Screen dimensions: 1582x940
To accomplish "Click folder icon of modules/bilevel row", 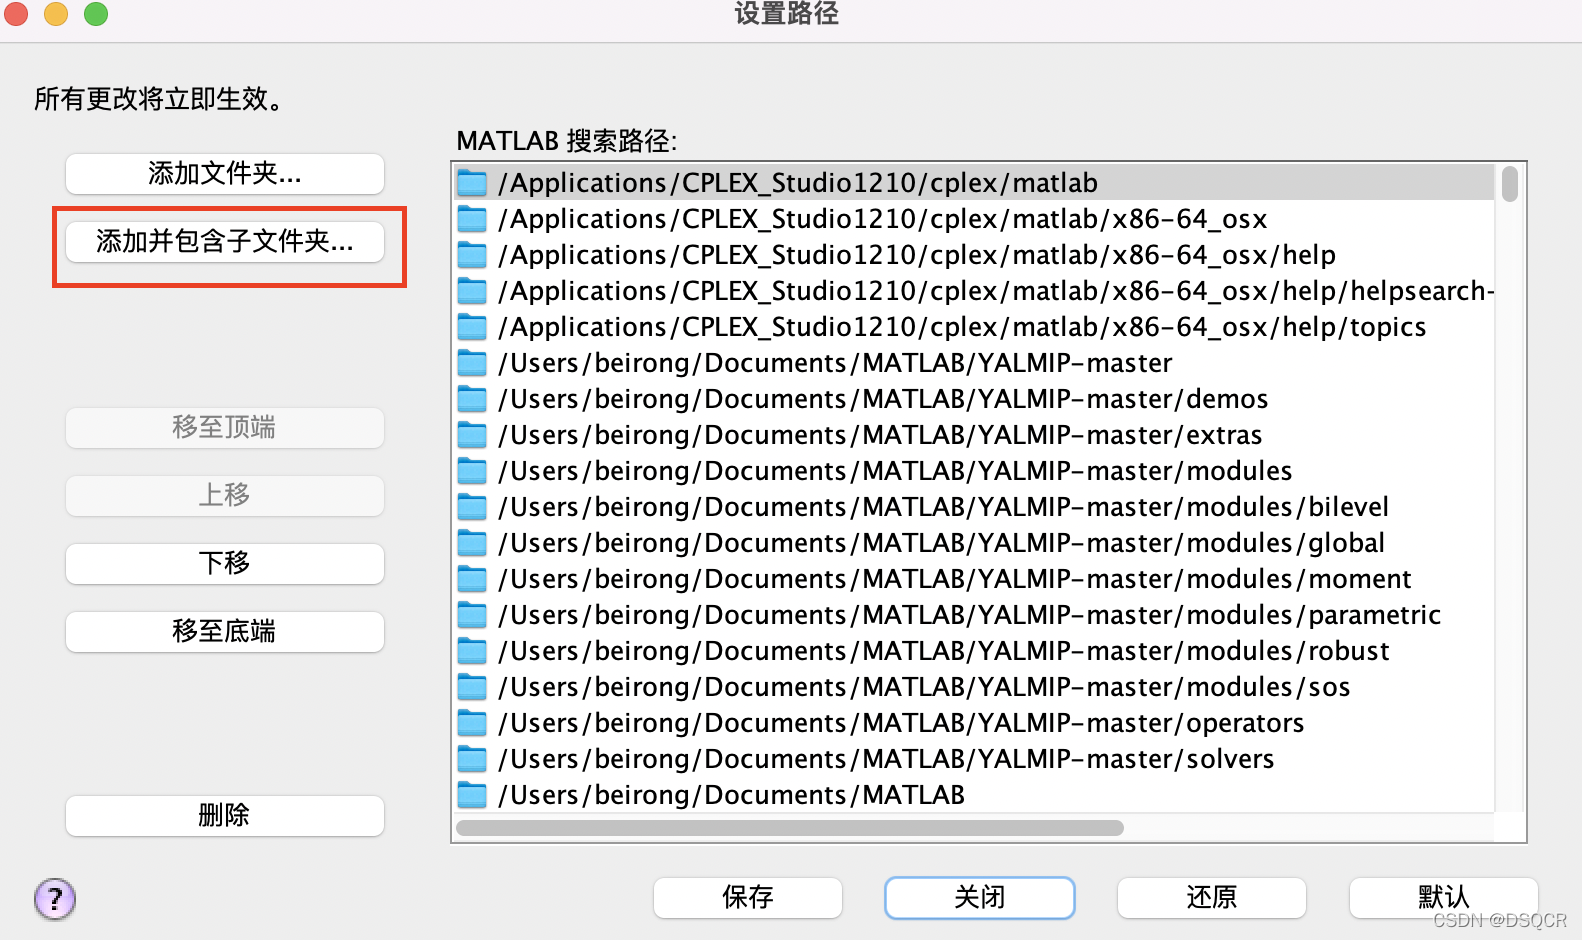I will pos(472,507).
